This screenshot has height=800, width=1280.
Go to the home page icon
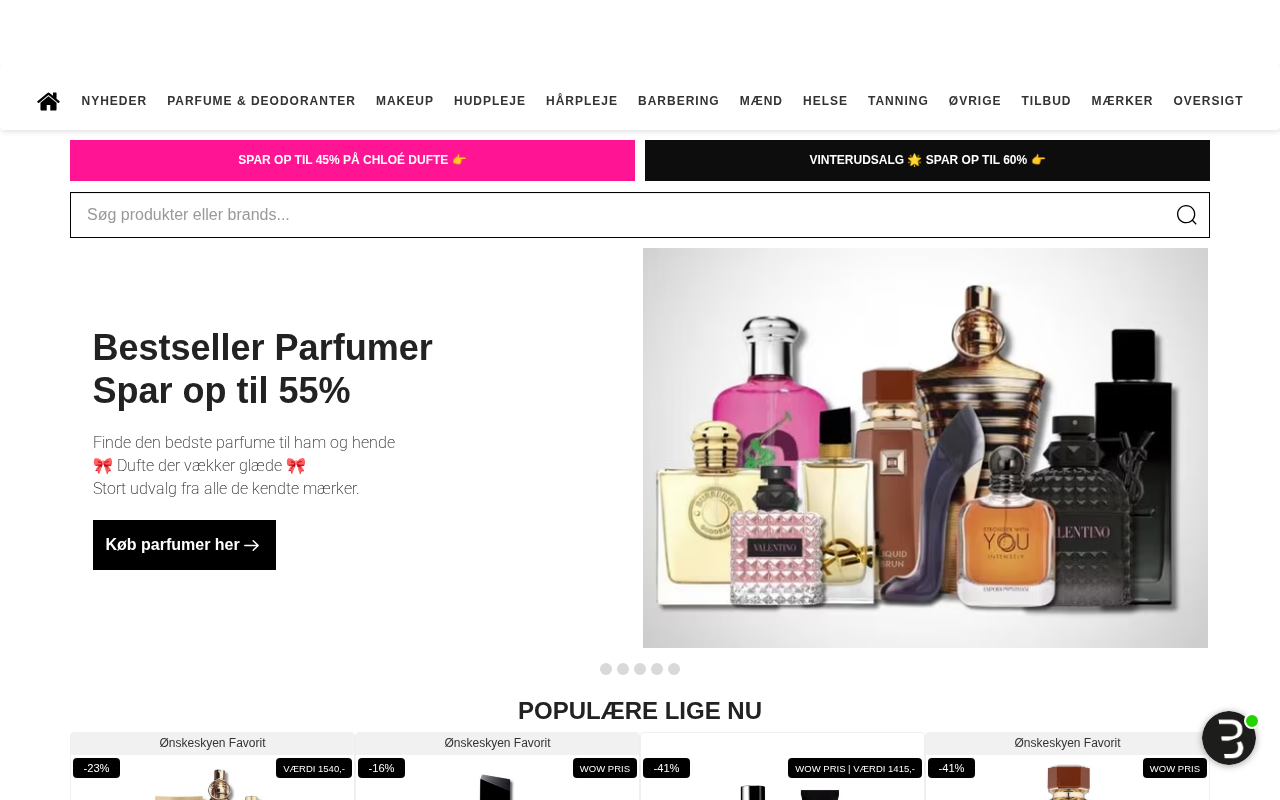(x=48, y=101)
